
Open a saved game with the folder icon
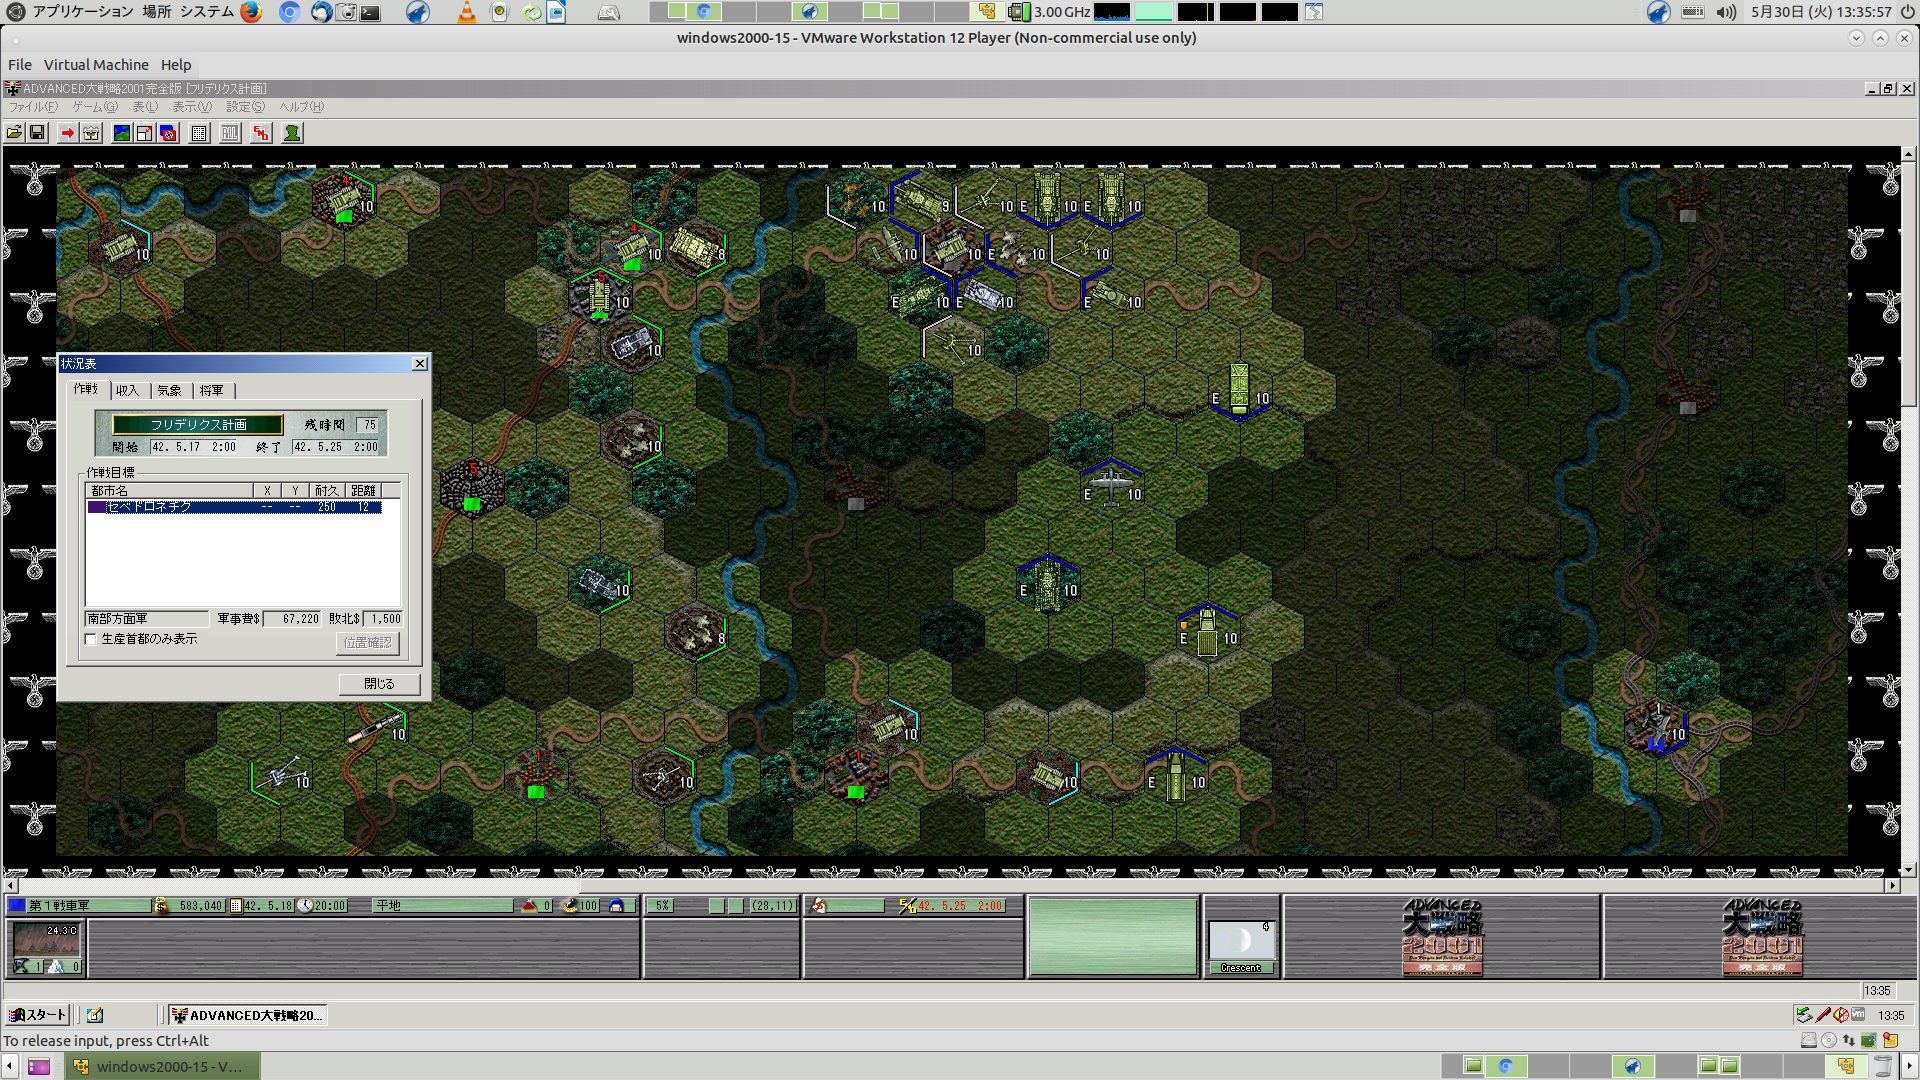[x=15, y=133]
